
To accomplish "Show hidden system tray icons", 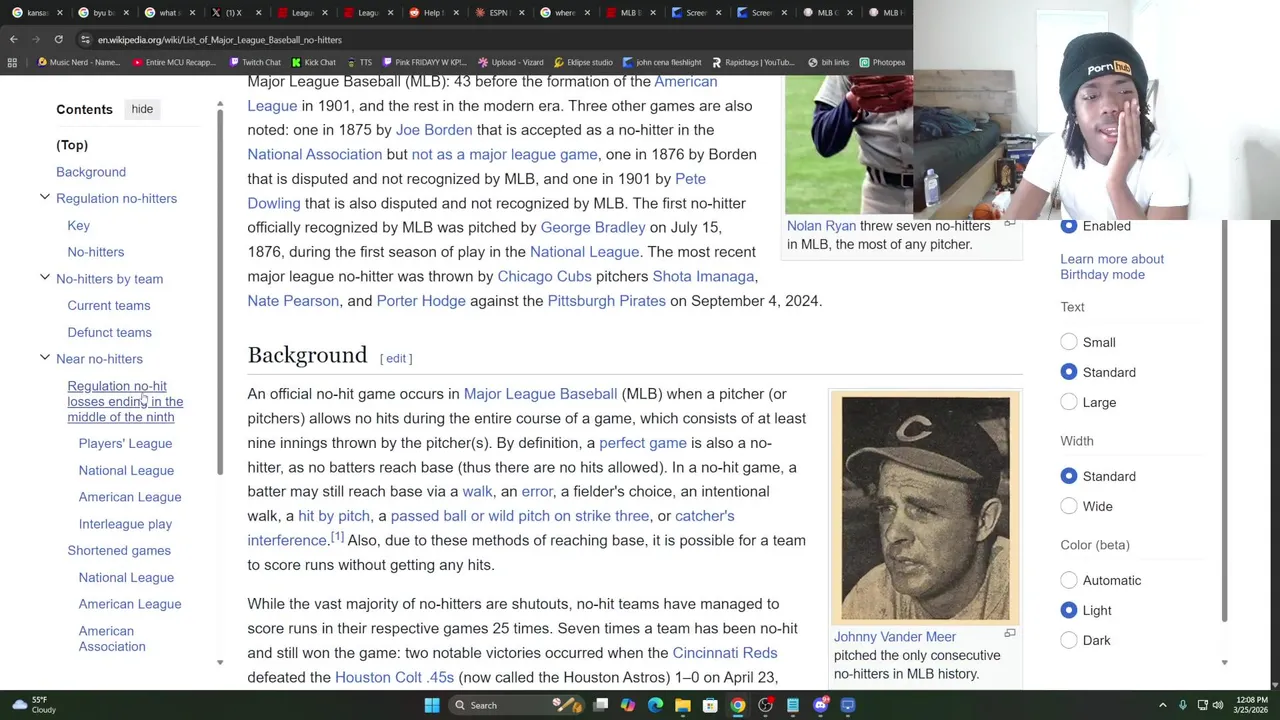I will [1162, 705].
